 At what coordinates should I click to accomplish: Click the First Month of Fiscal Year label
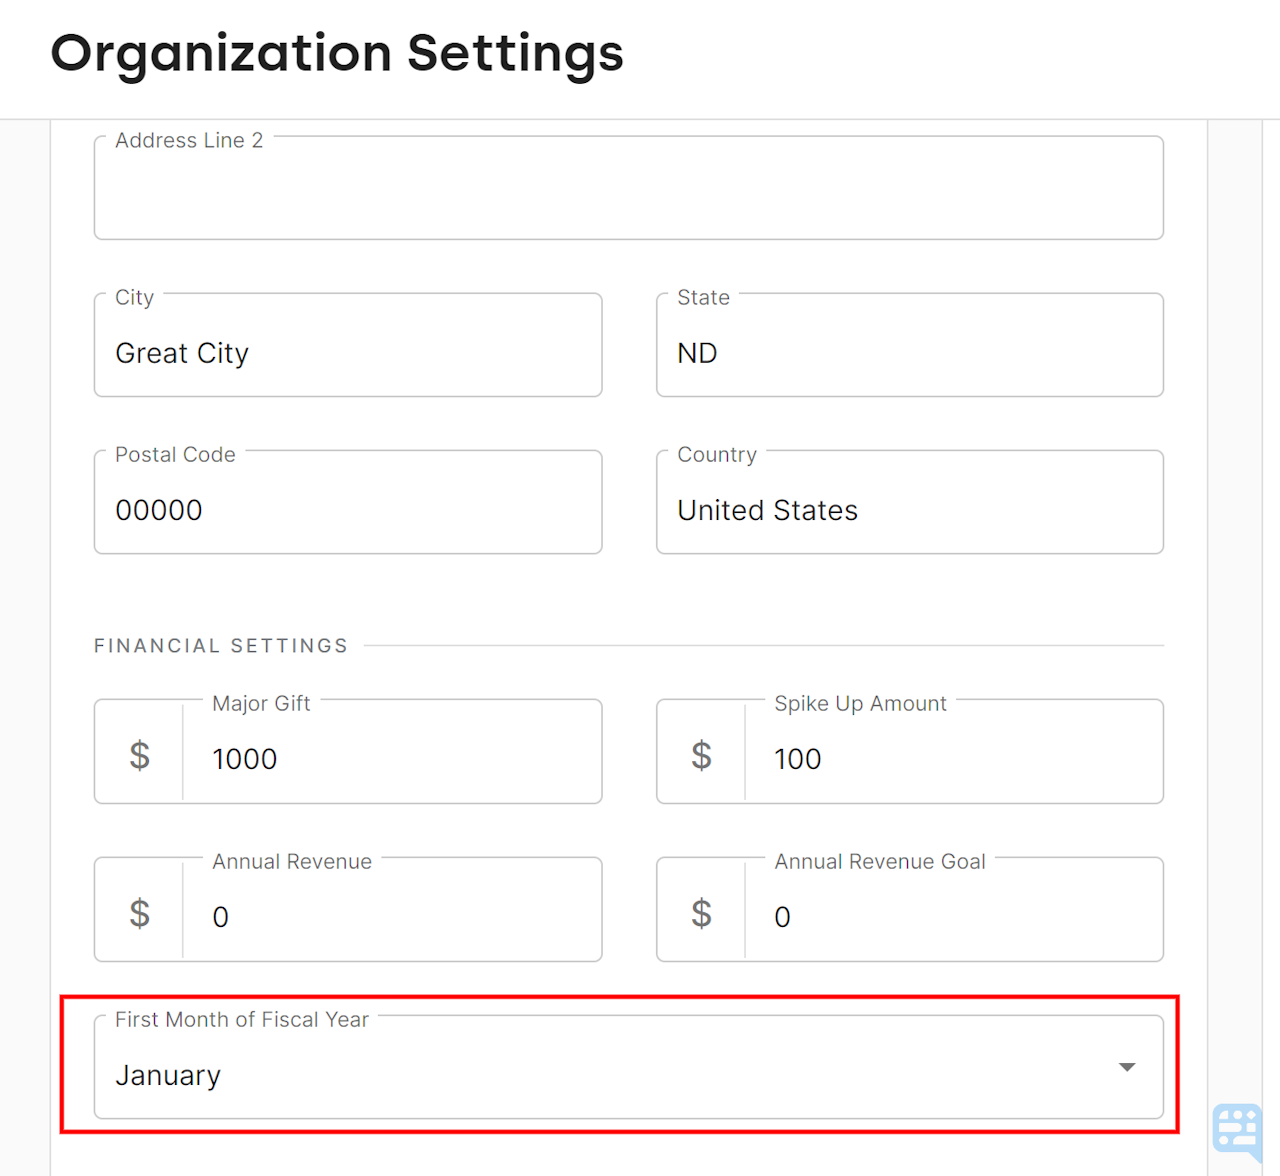pyautogui.click(x=242, y=1019)
